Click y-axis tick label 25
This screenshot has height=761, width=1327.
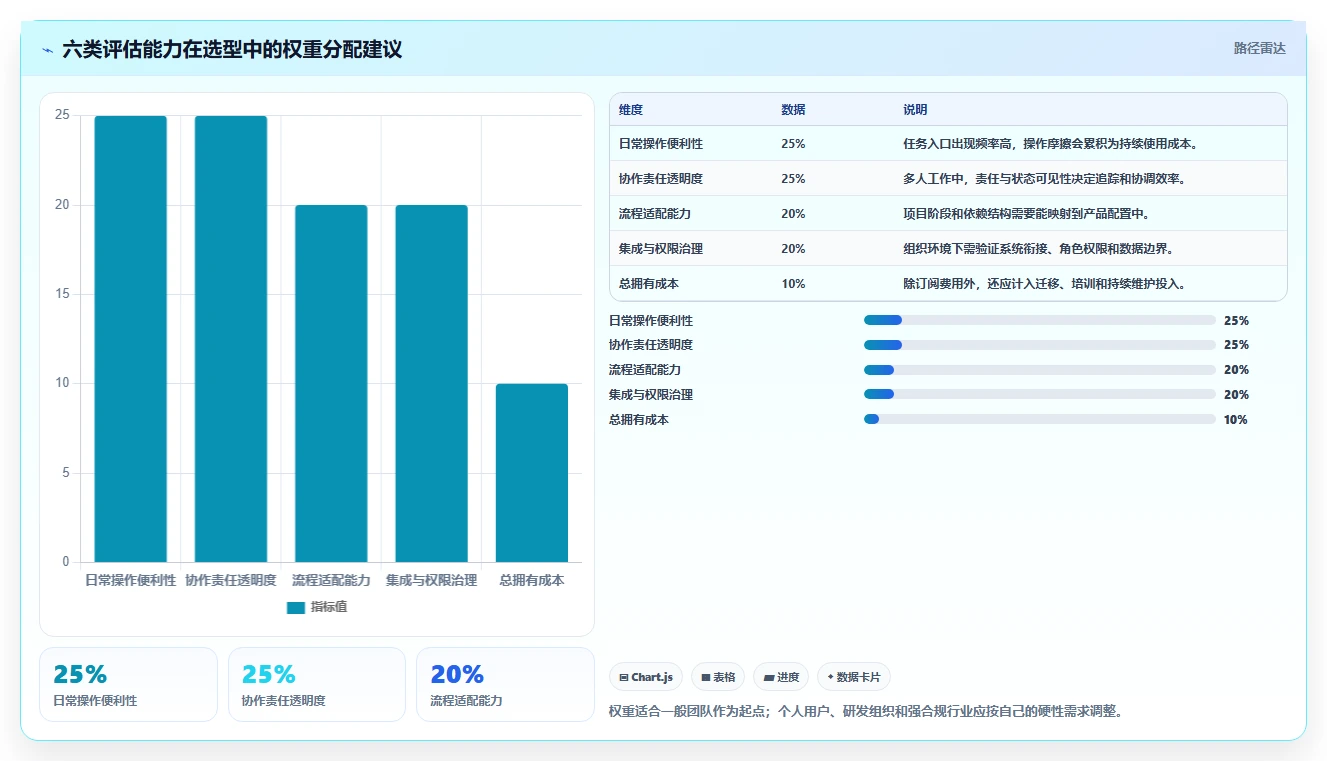(x=62, y=115)
